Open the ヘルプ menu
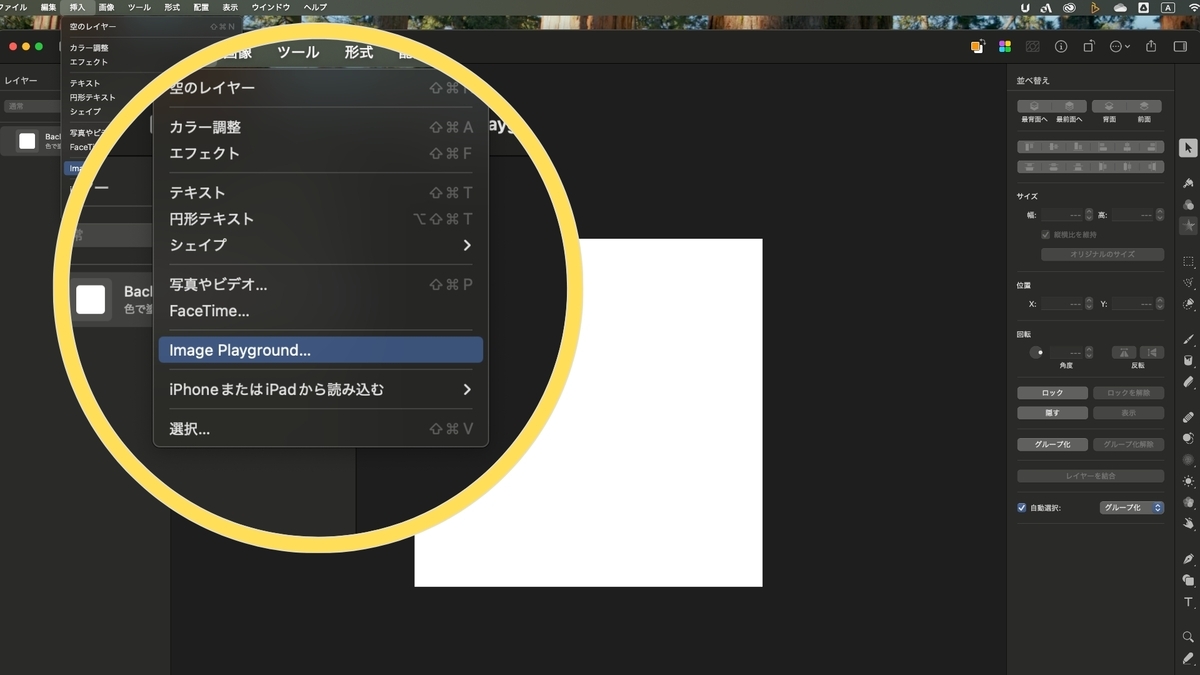 point(314,7)
